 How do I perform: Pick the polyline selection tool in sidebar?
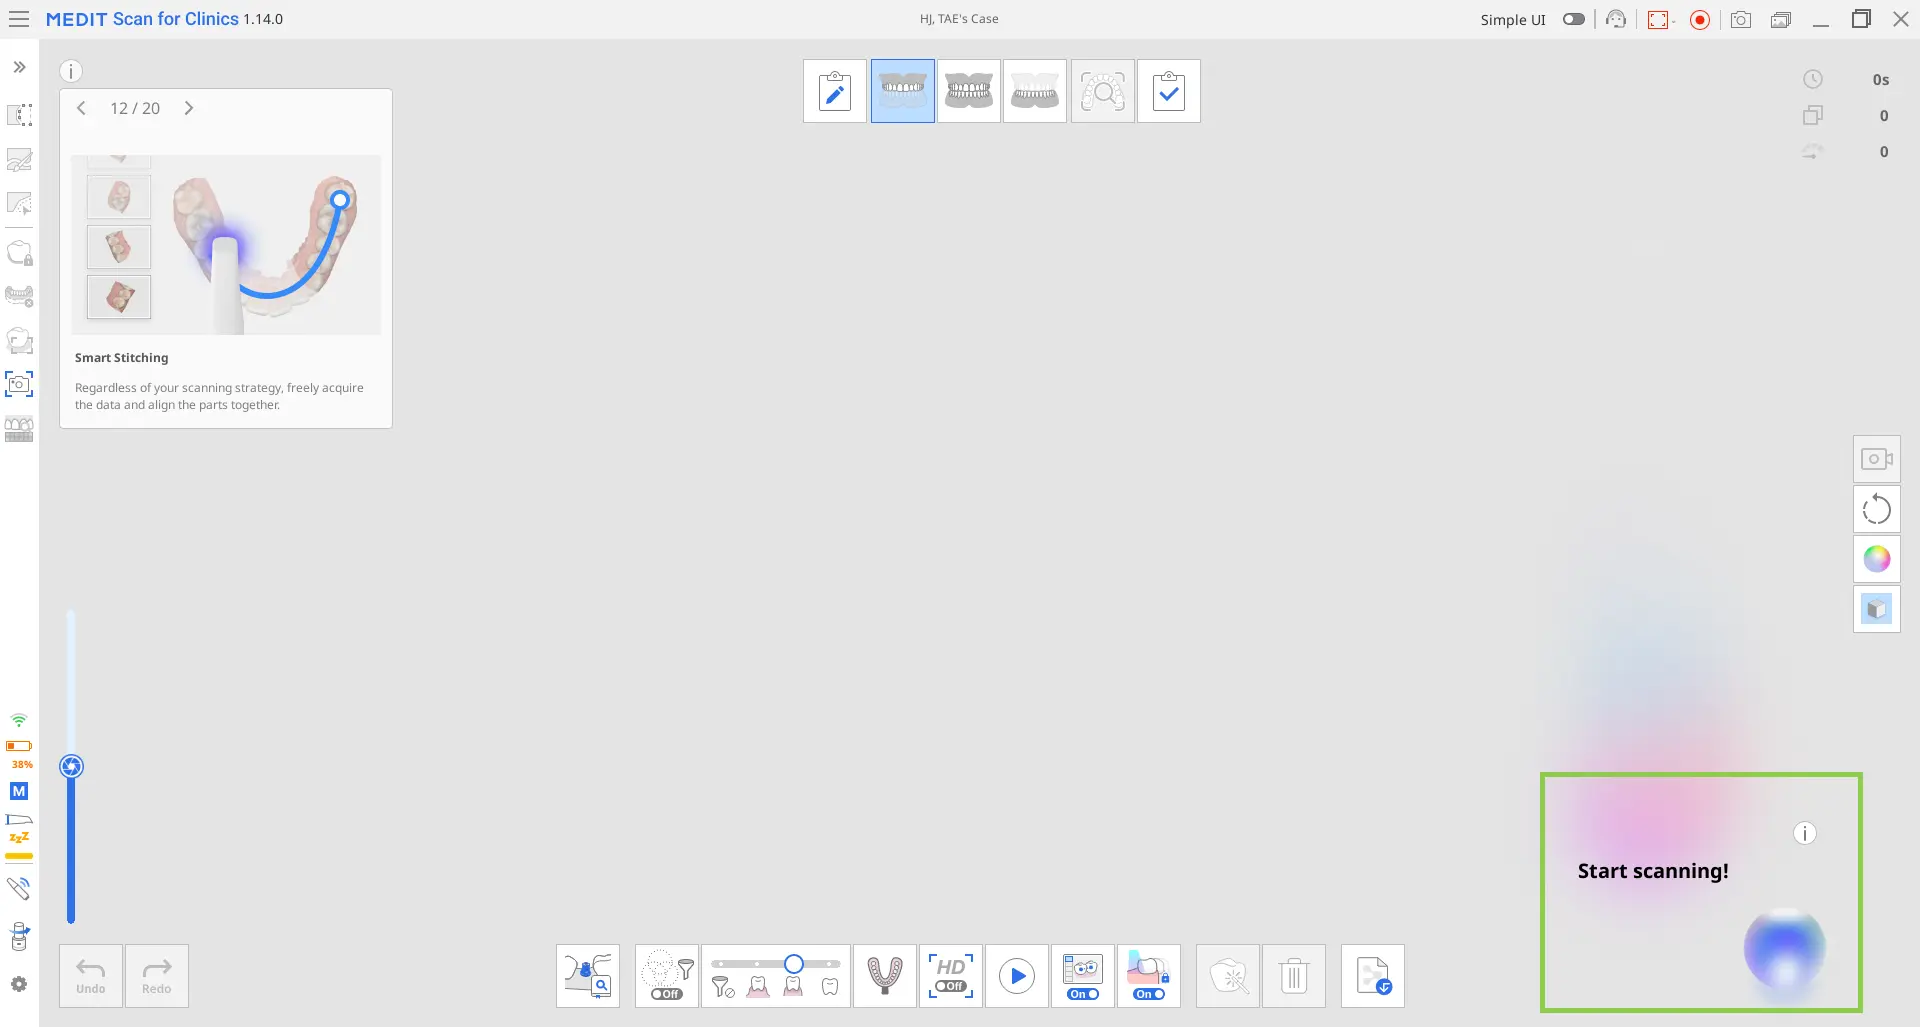(19, 203)
